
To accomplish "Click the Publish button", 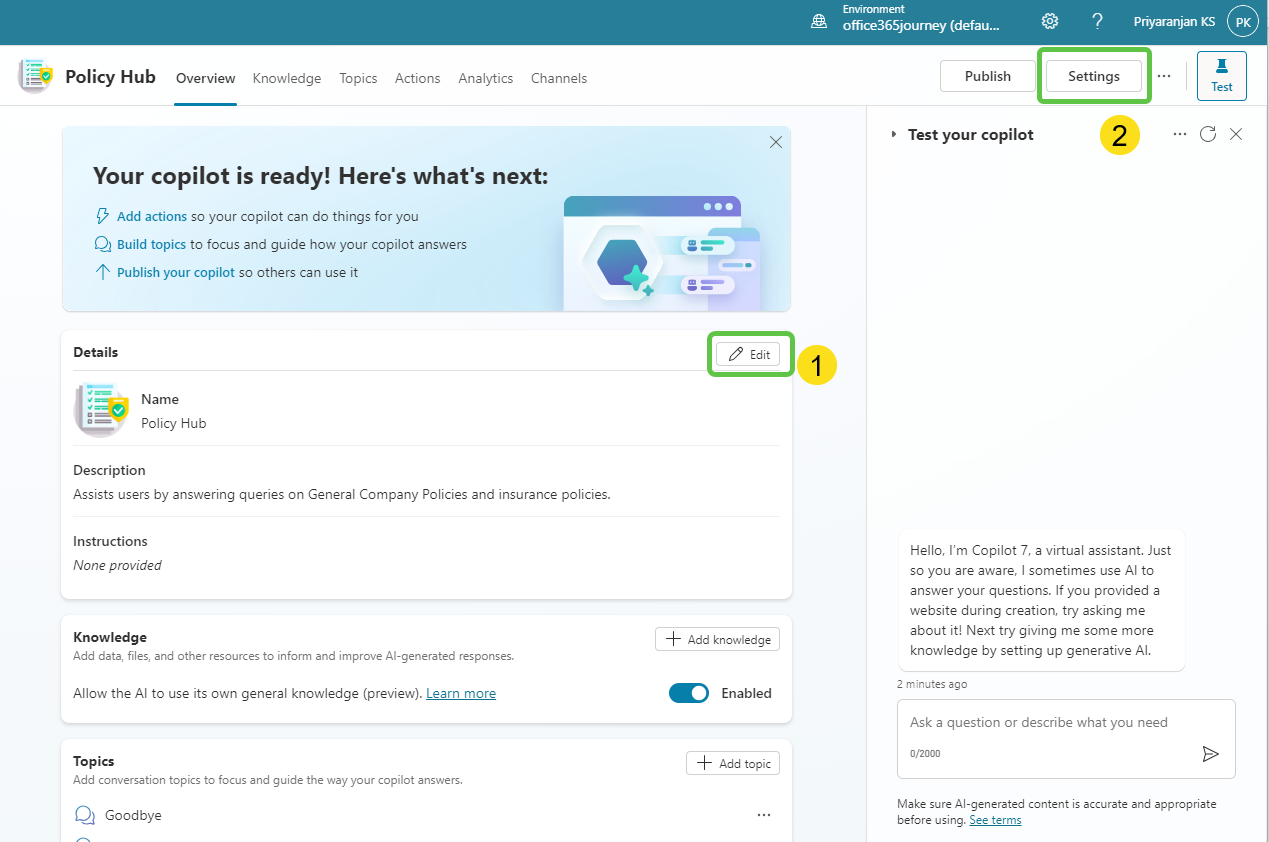I will click(987, 76).
